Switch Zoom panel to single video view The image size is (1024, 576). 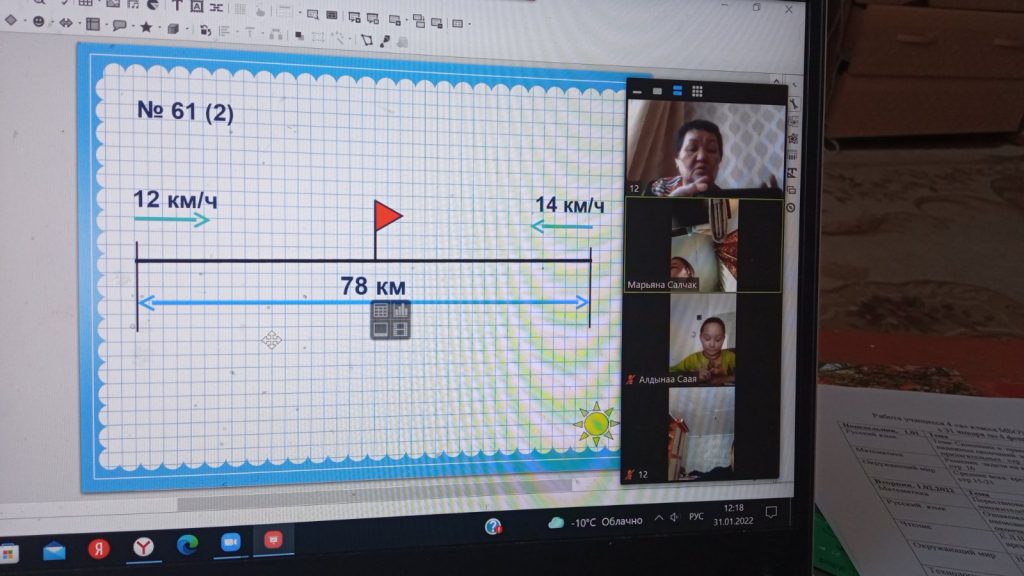point(657,91)
